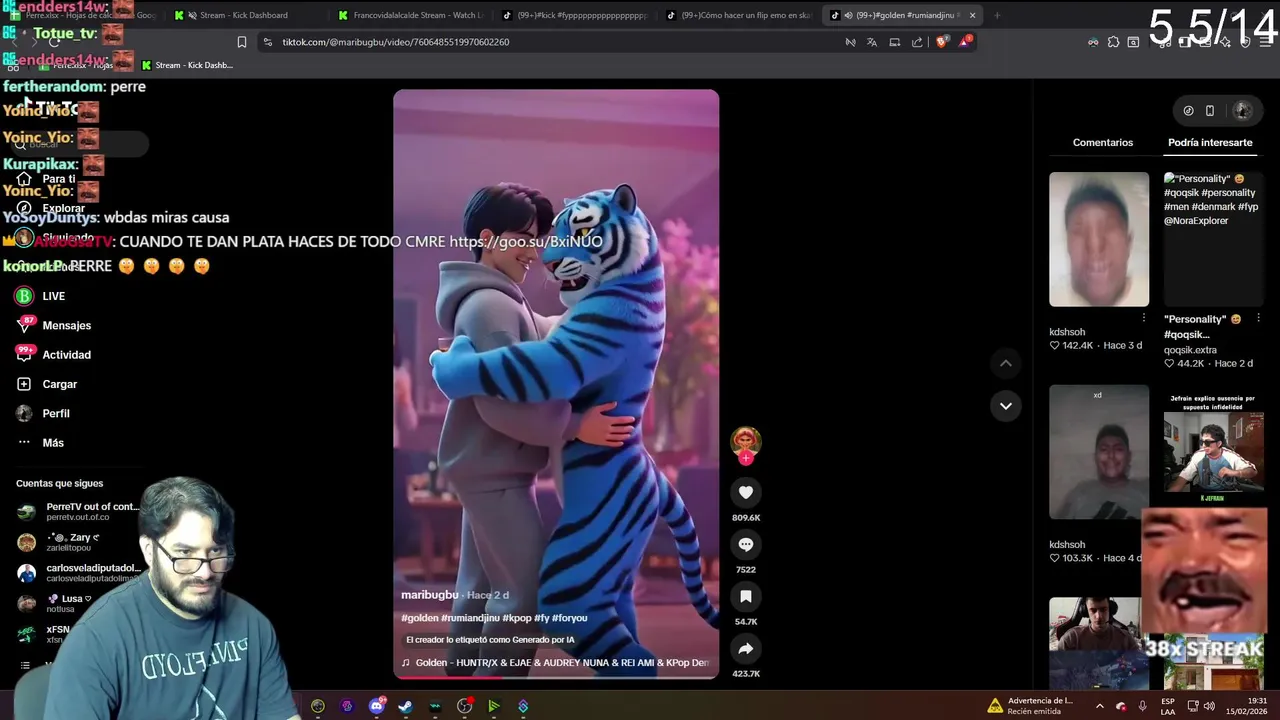This screenshot has width=1280, height=720.
Task: Click share page icon in address bar
Action: [x=917, y=42]
